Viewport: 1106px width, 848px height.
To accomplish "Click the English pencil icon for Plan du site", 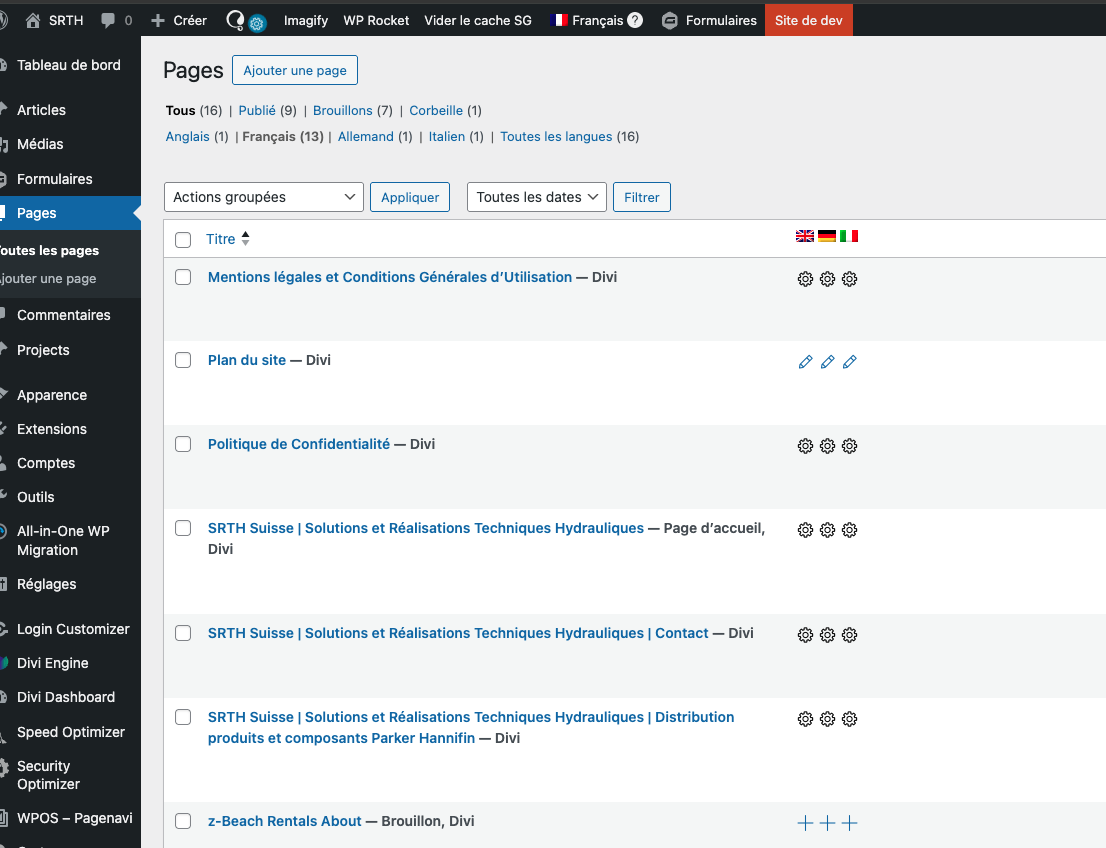I will pyautogui.click(x=805, y=362).
